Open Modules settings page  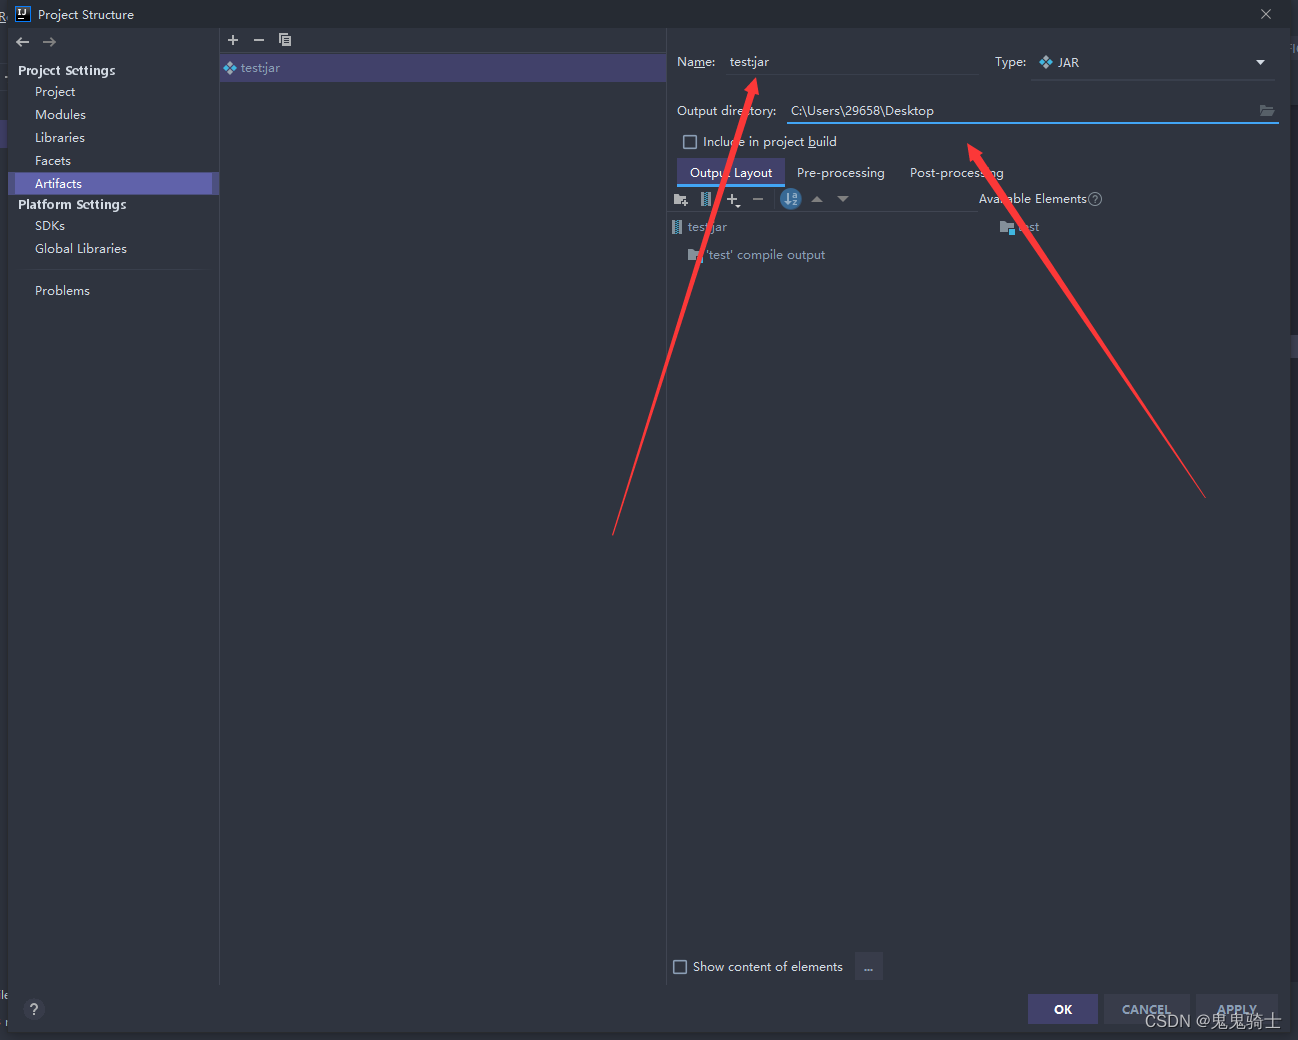(60, 115)
